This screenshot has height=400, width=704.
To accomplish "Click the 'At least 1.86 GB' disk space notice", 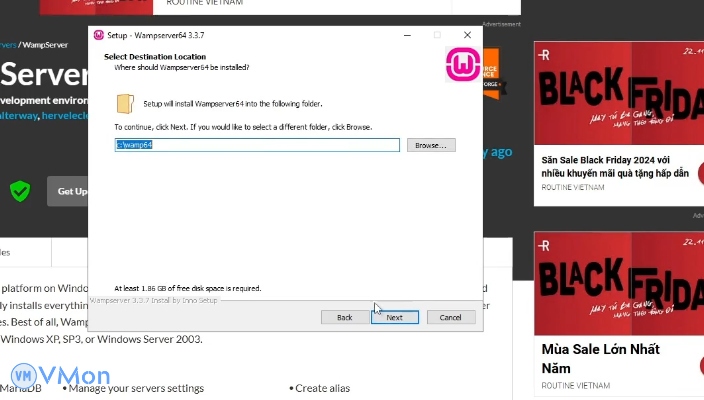I will (x=188, y=288).
